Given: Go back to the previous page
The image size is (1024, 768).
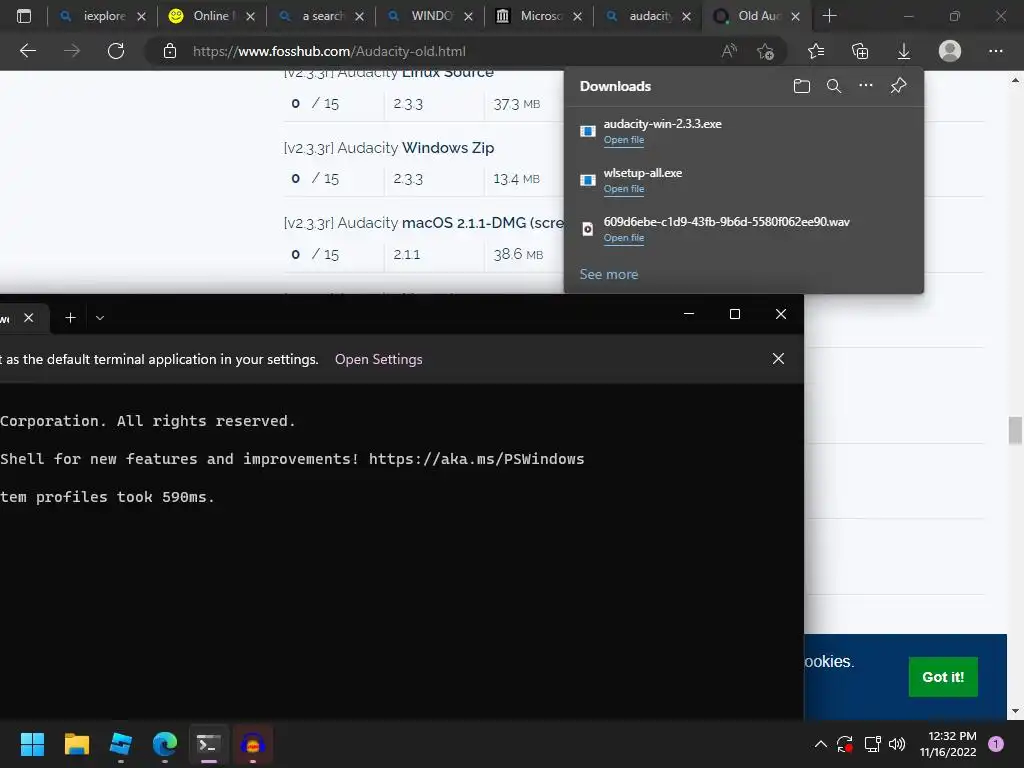Looking at the screenshot, I should tap(28, 51).
